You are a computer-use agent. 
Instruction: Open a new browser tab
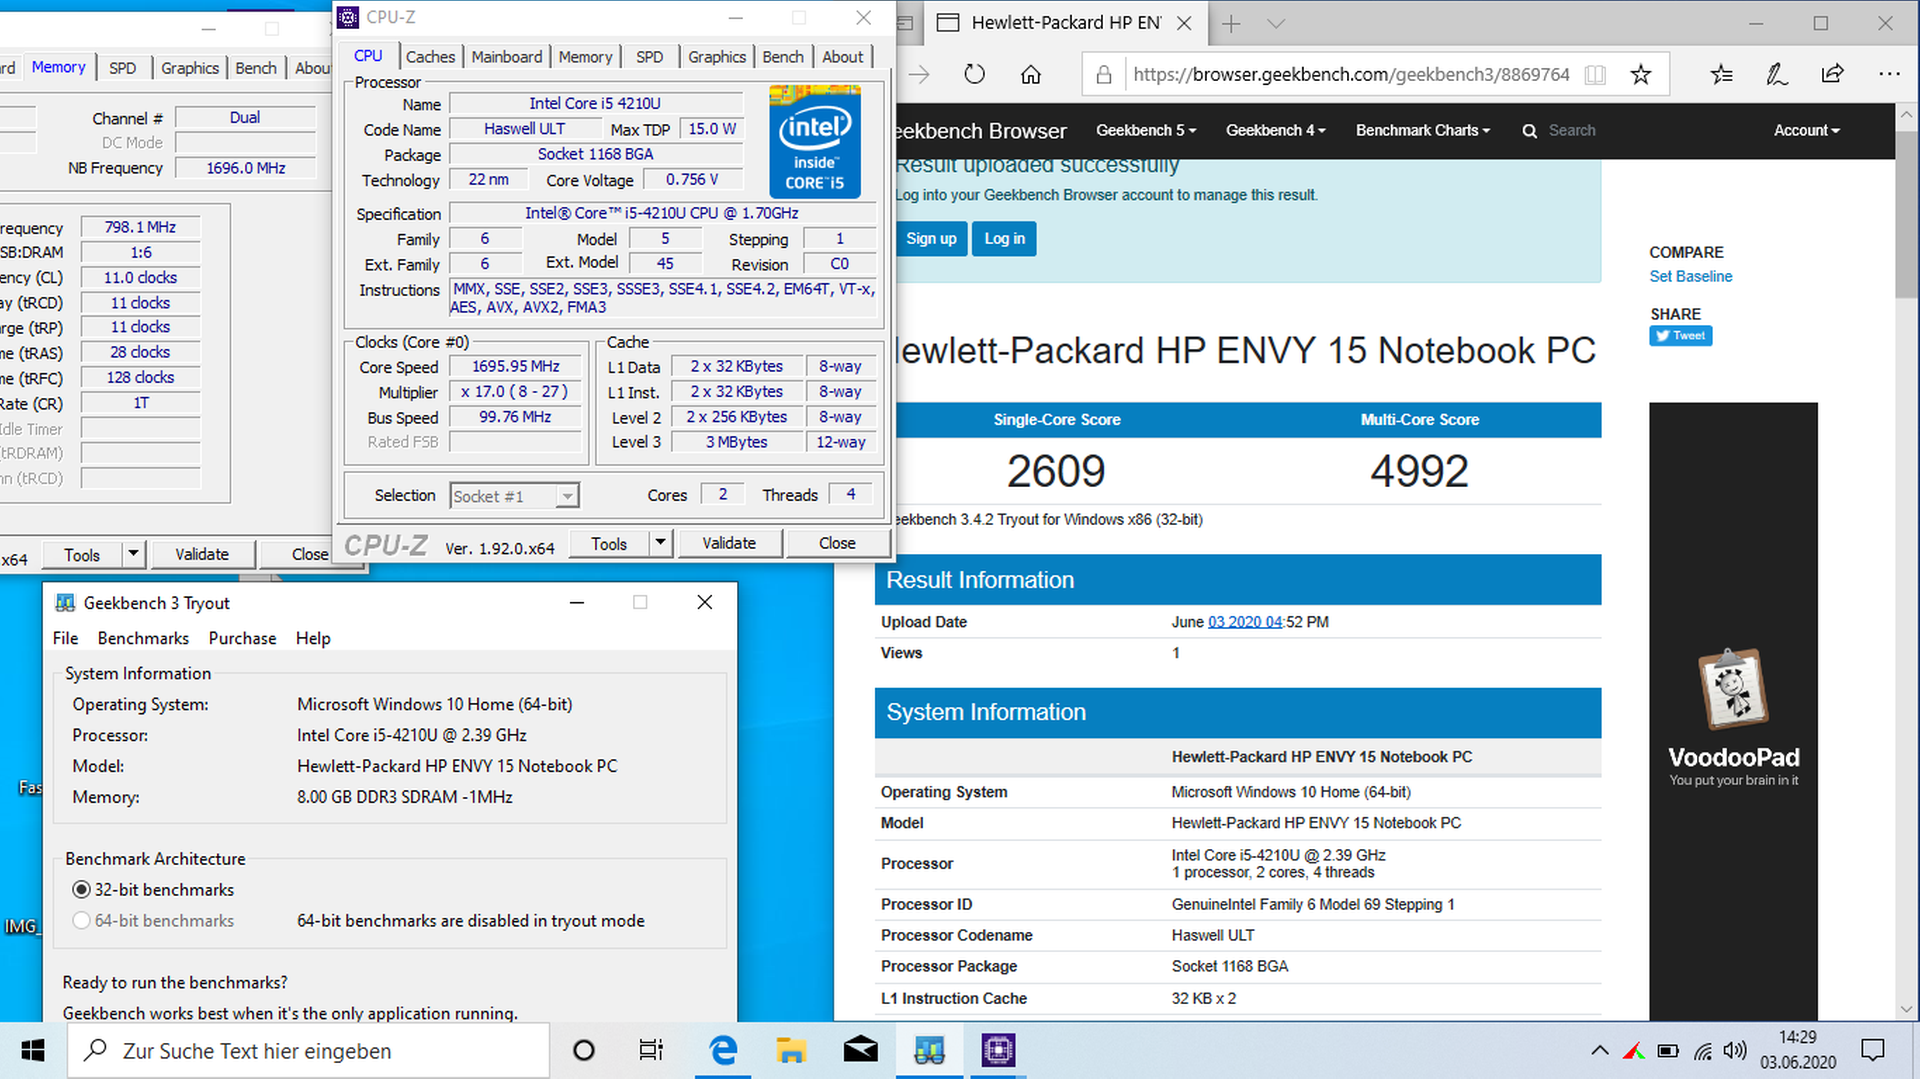pos(1231,23)
